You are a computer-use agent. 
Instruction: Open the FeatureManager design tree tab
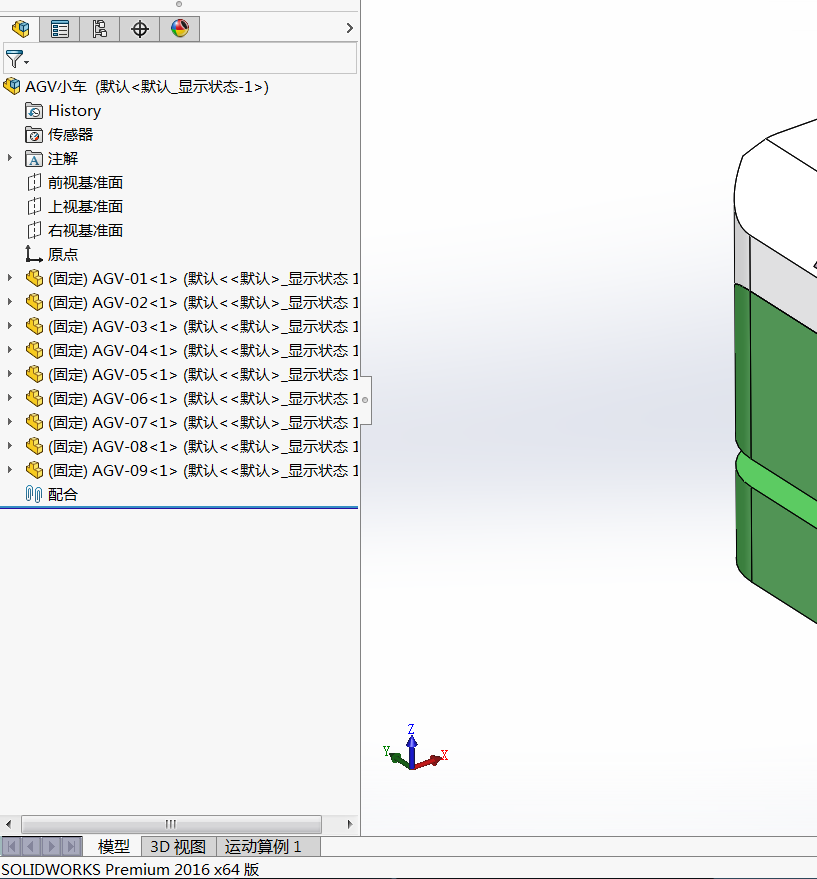click(20, 29)
